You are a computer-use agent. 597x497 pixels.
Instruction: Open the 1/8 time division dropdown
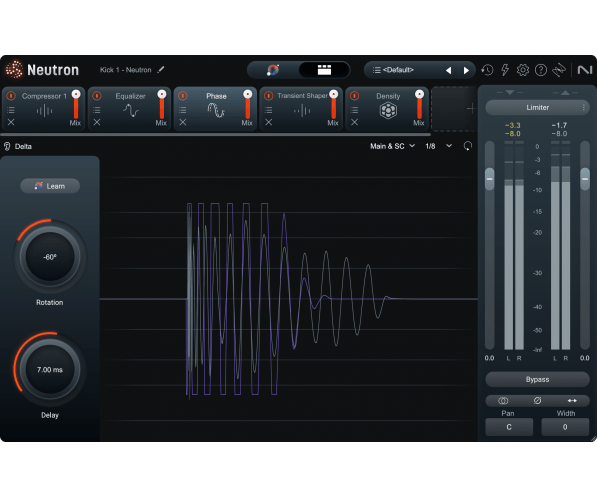pos(439,146)
